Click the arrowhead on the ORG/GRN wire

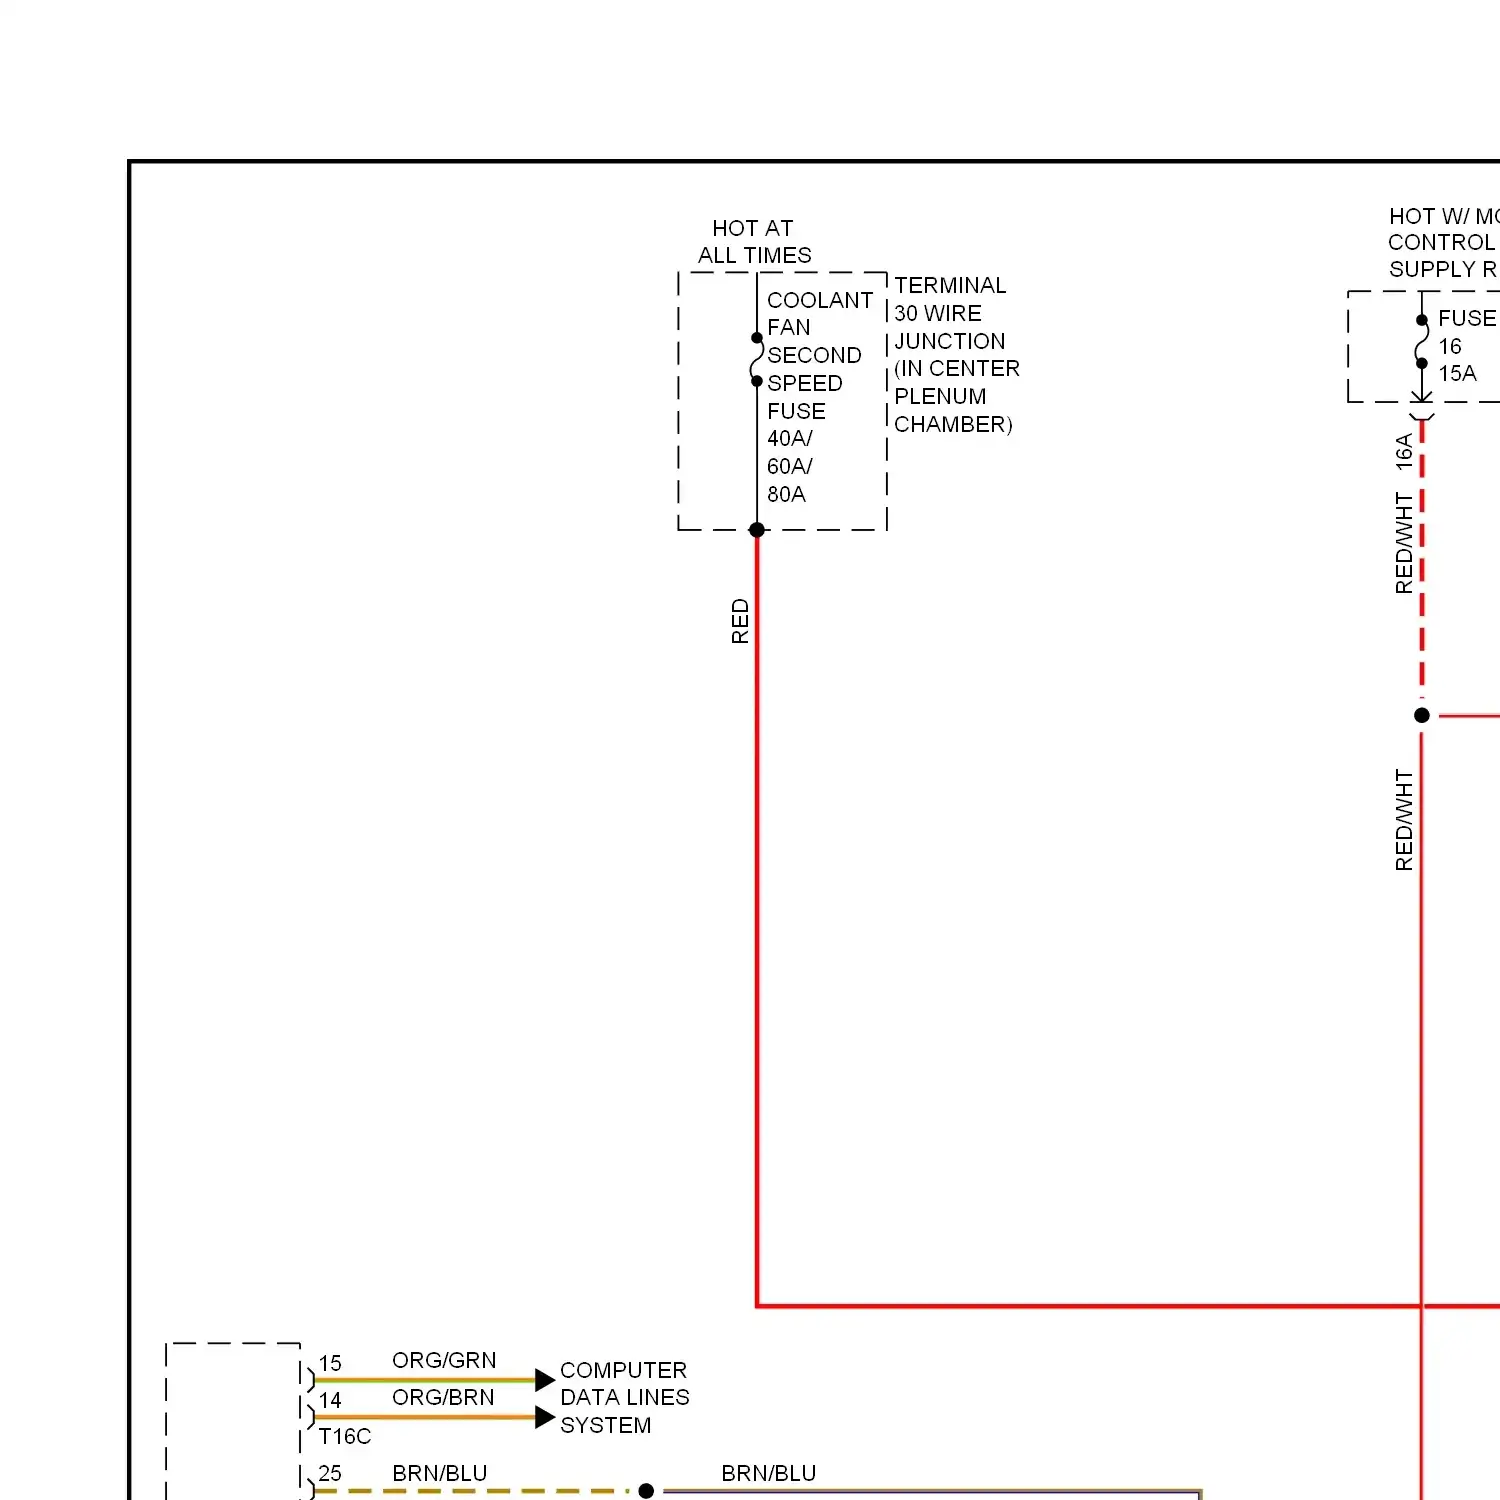point(545,1380)
